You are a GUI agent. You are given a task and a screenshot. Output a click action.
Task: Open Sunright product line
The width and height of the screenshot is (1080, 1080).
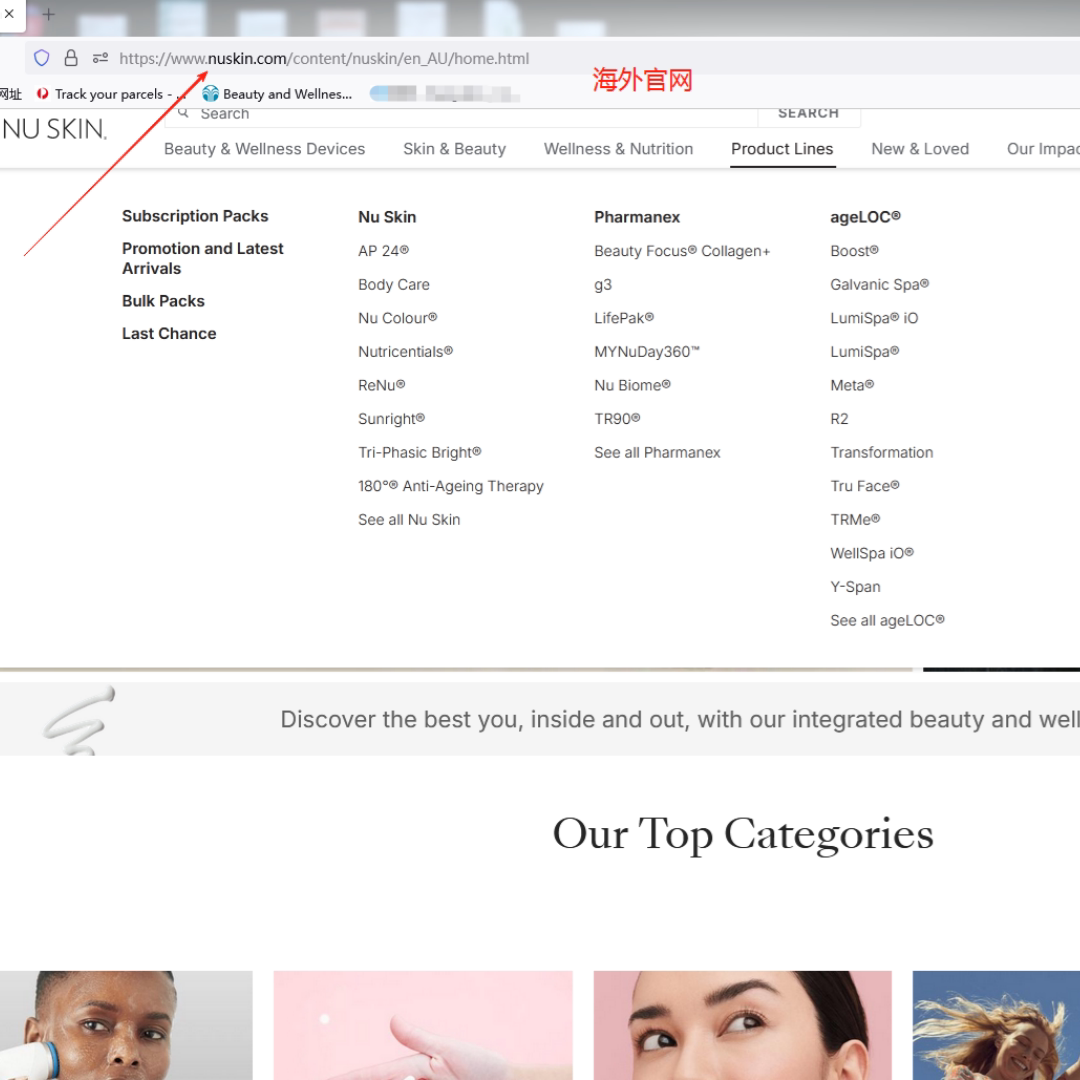coord(391,419)
